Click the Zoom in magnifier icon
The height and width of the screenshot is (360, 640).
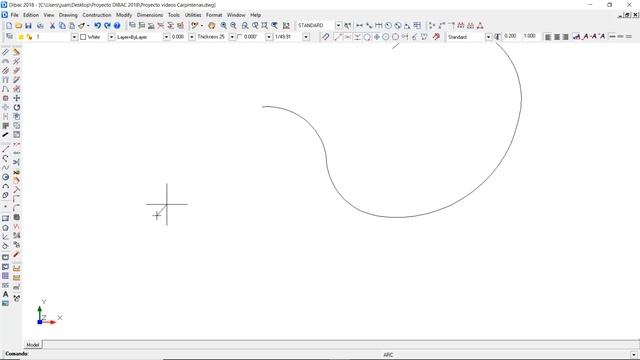click(223, 25)
